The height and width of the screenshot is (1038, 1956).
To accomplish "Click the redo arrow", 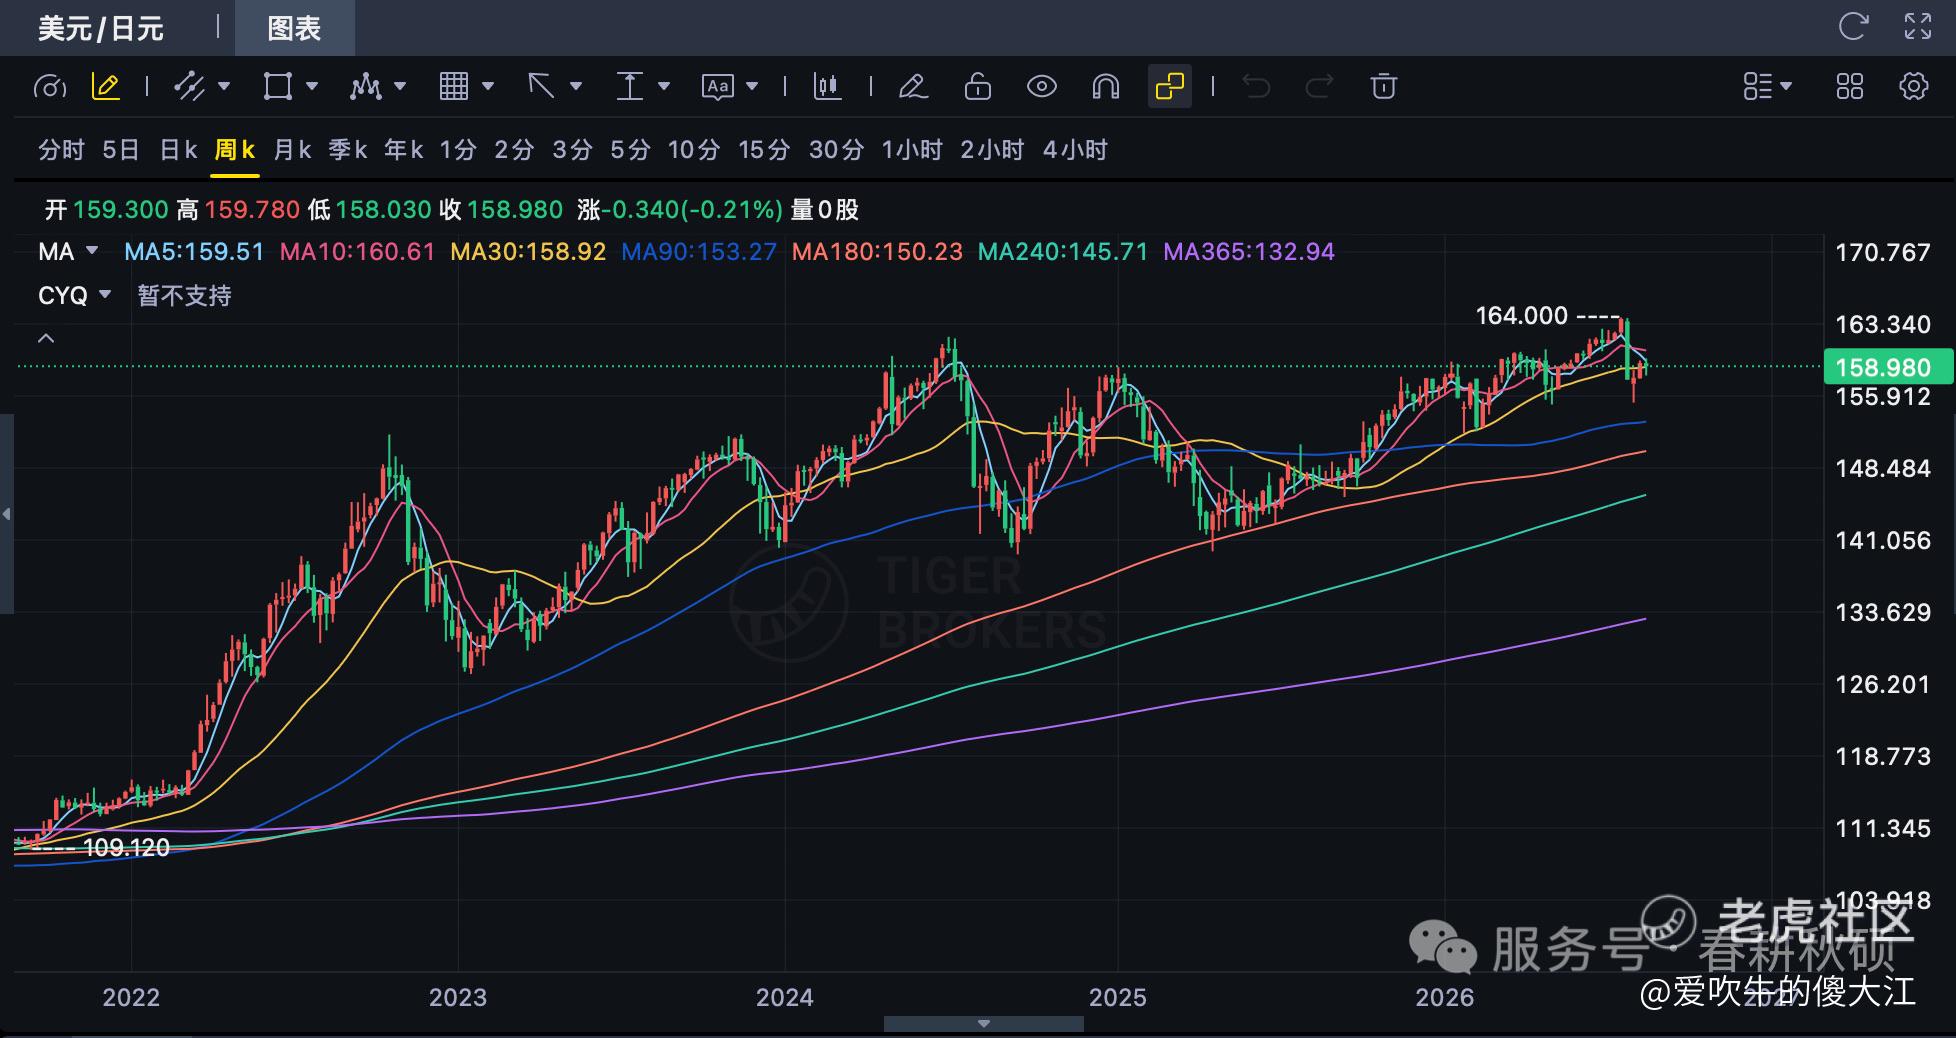I will pos(1320,87).
